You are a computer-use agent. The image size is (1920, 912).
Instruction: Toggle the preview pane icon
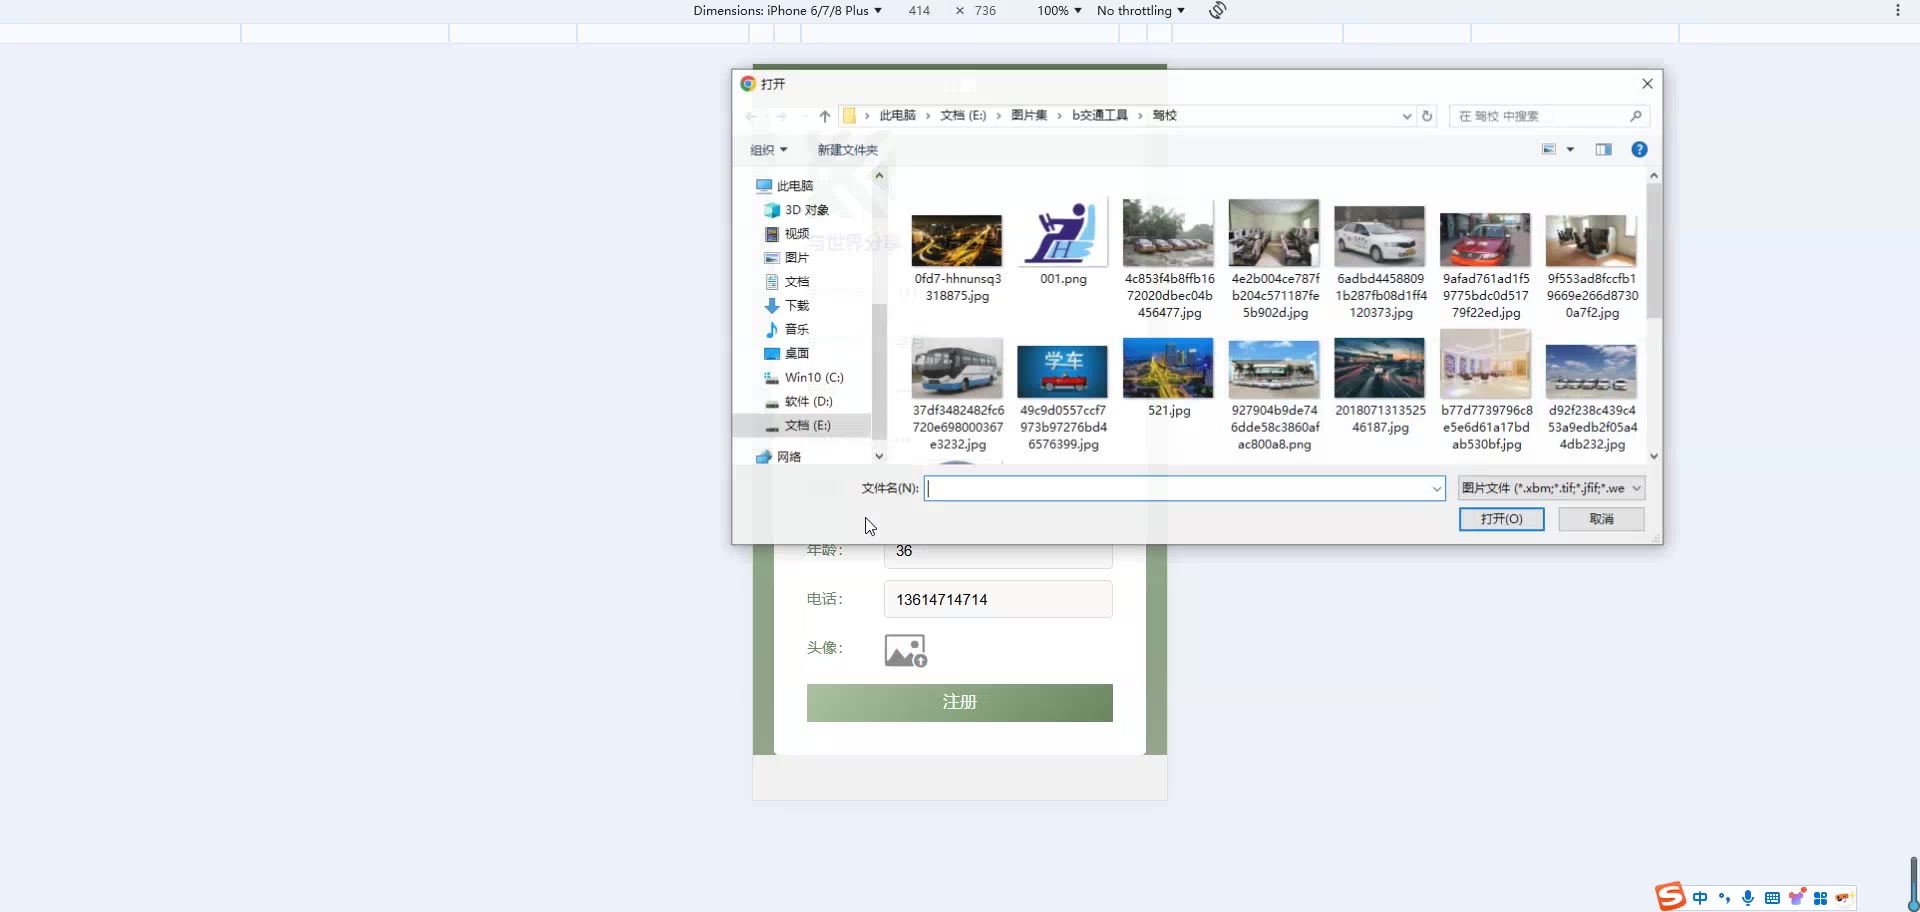pos(1603,150)
